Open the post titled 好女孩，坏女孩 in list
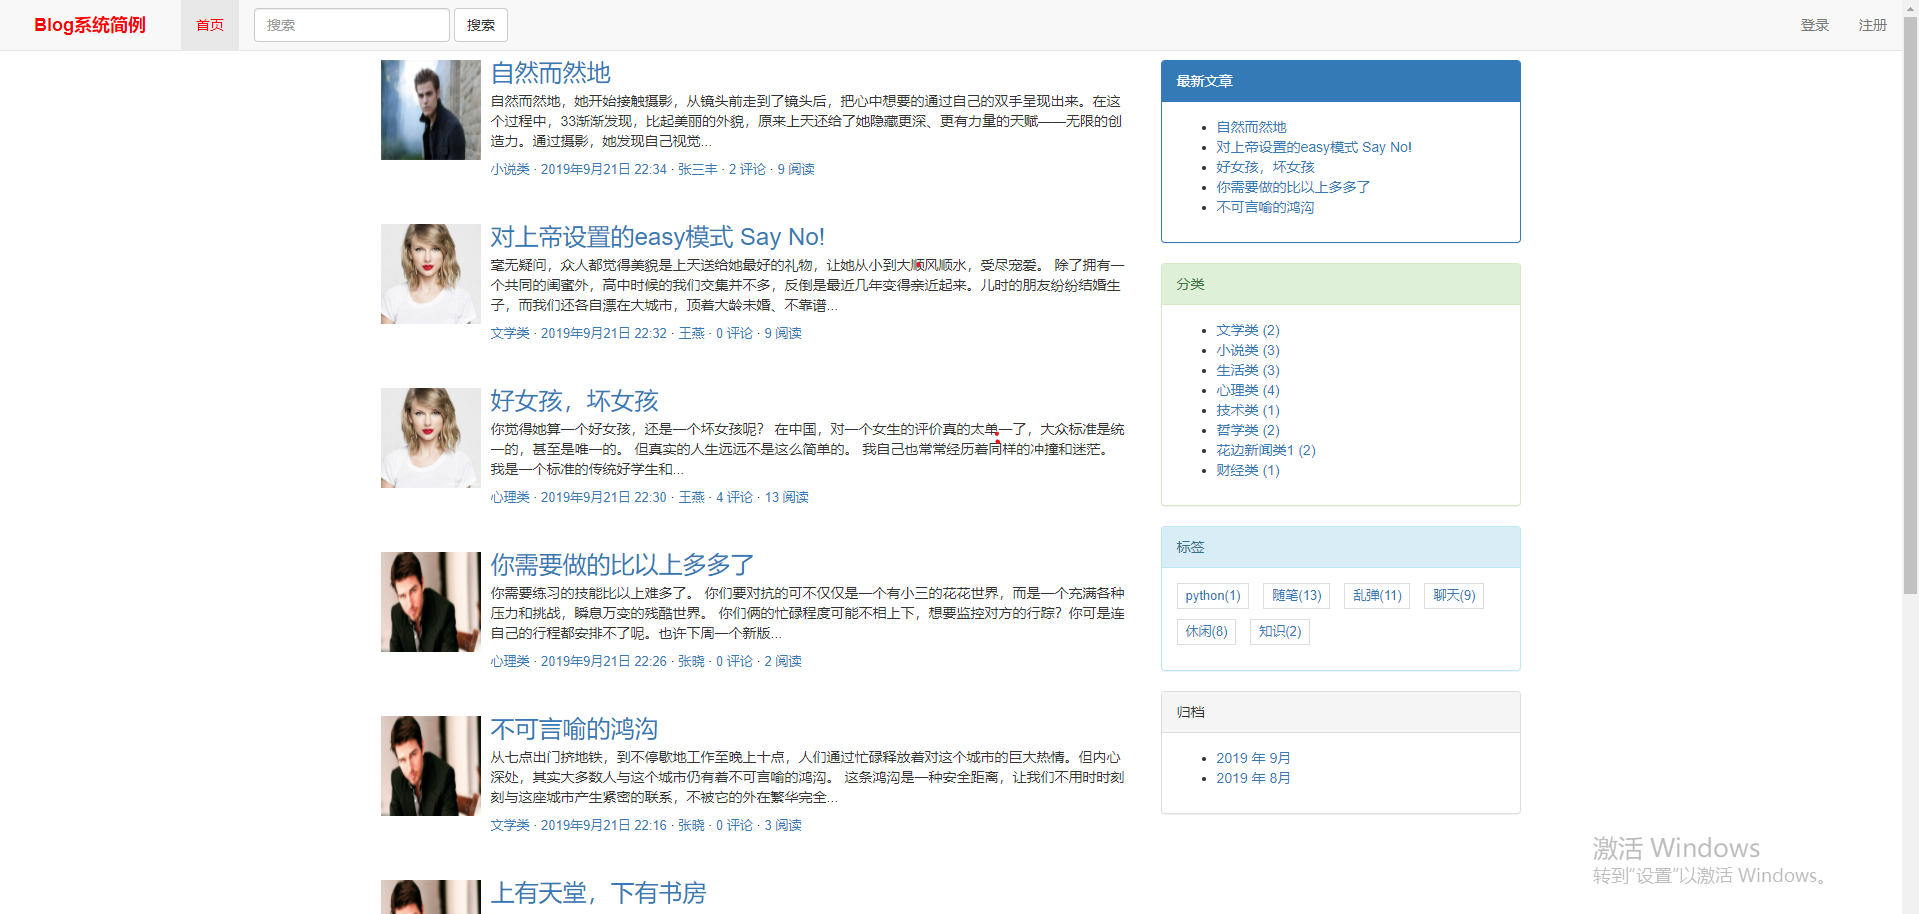The width and height of the screenshot is (1919, 914). pos(575,401)
